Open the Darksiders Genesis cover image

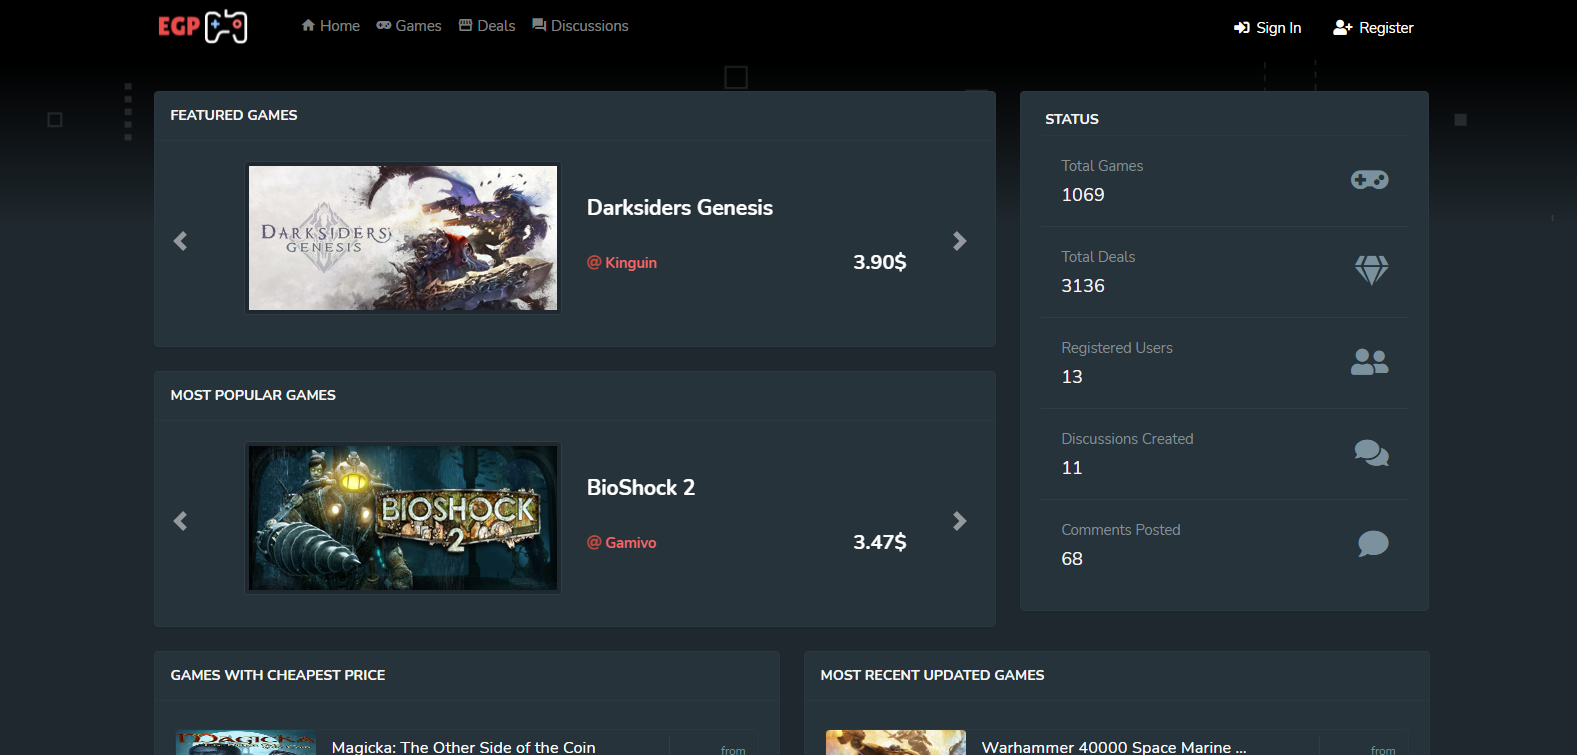403,238
